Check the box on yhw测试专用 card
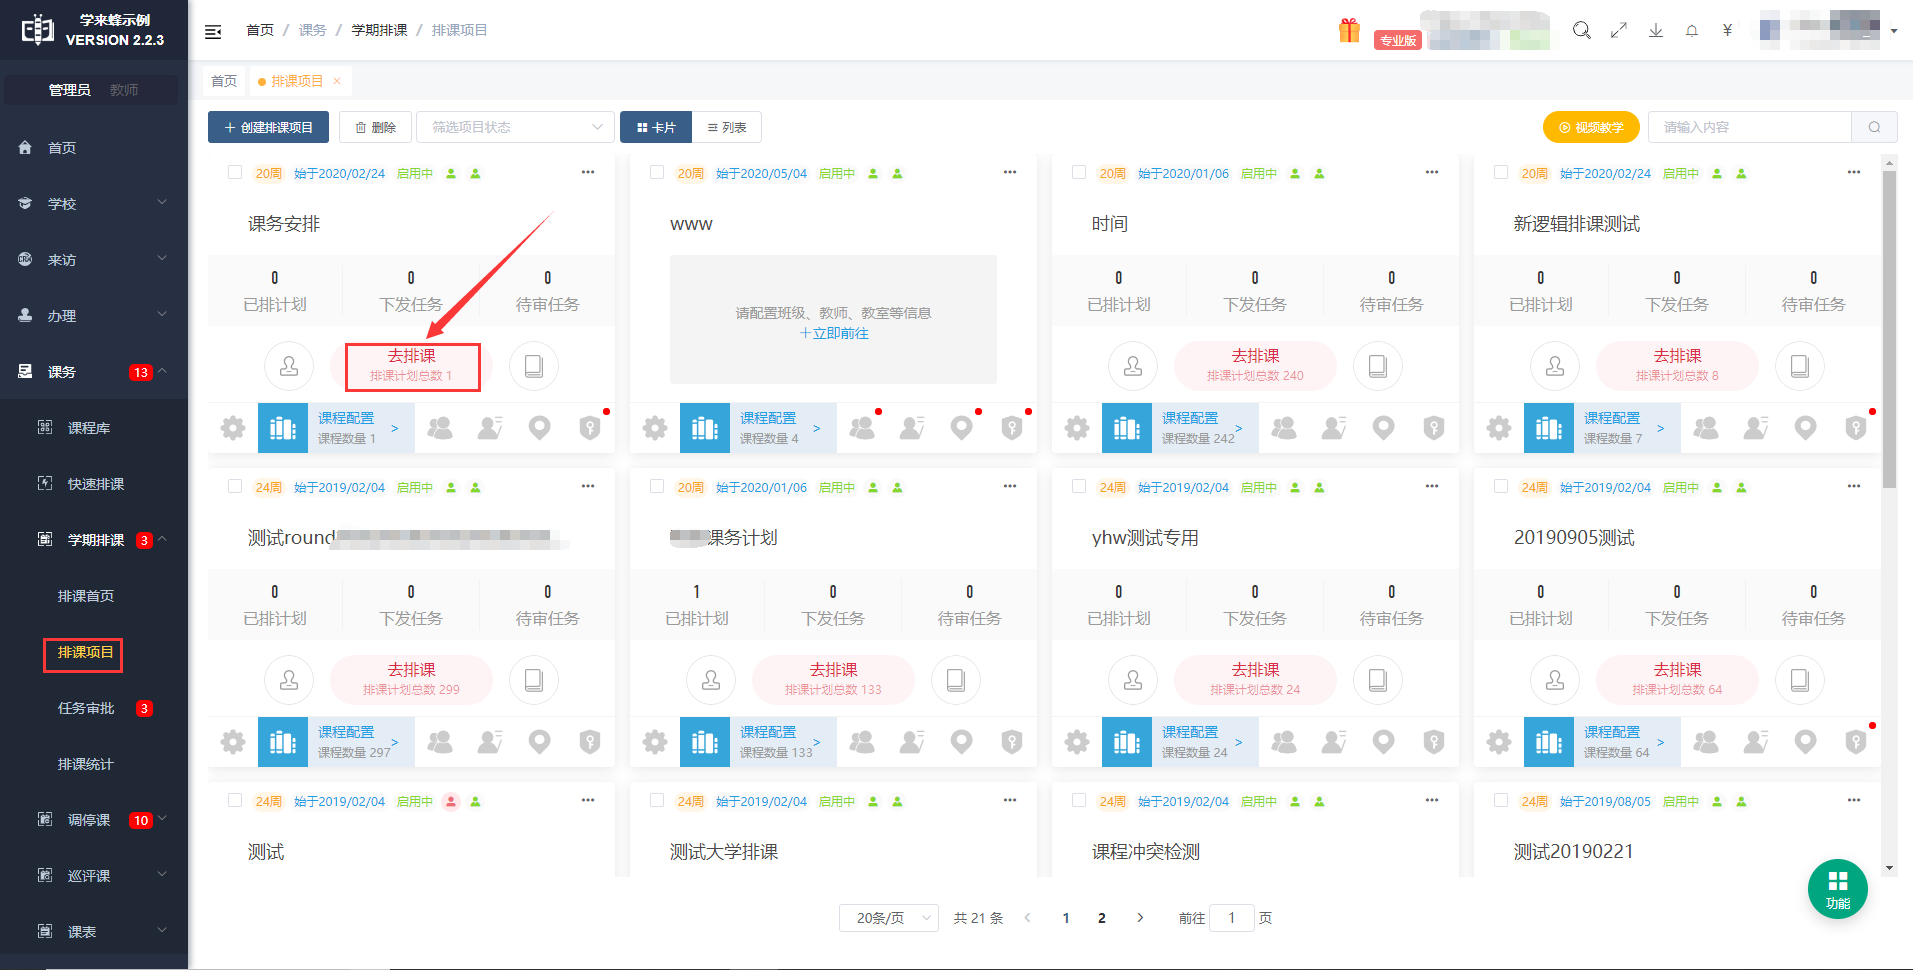The width and height of the screenshot is (1913, 970). point(1079,487)
